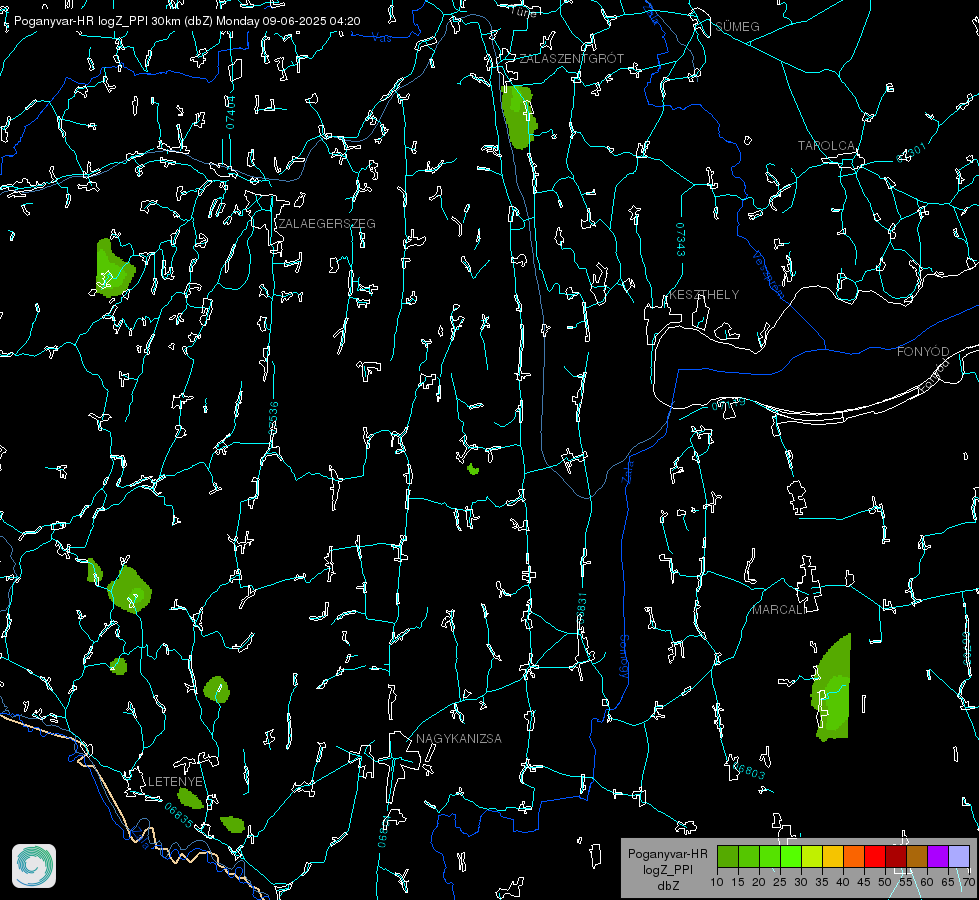Click the Poganyvar-HR radar title text
The width and height of the screenshot is (979, 900).
coord(187,21)
